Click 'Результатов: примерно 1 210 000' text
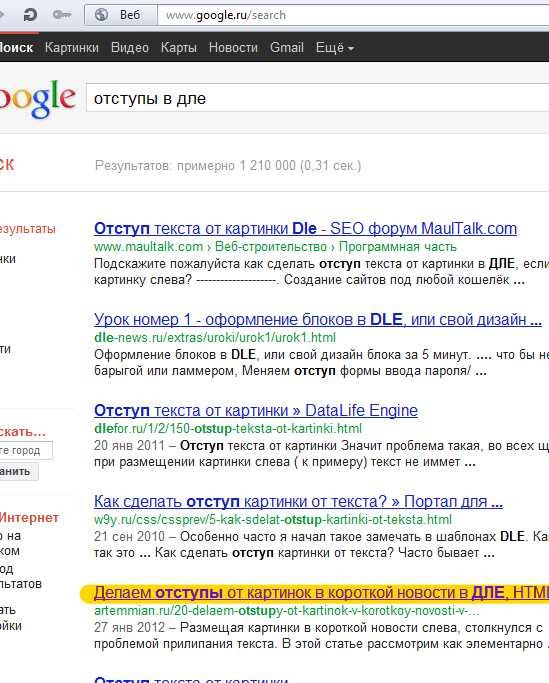The height and width of the screenshot is (683, 549). tap(228, 166)
